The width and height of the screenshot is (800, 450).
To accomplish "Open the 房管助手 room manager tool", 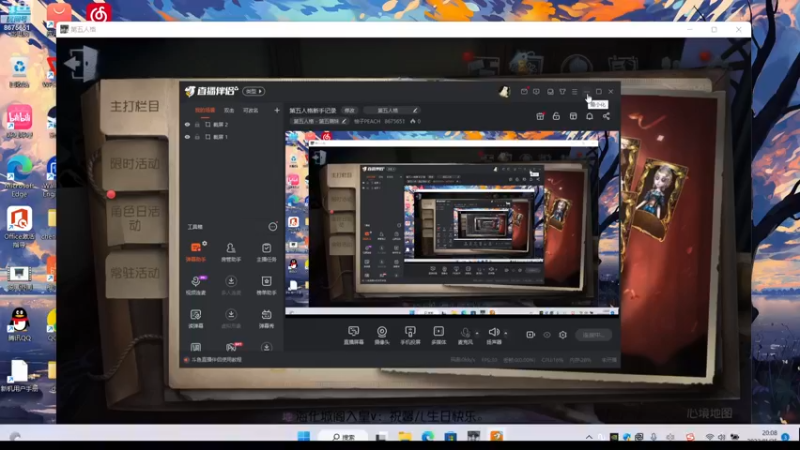I will tap(231, 252).
